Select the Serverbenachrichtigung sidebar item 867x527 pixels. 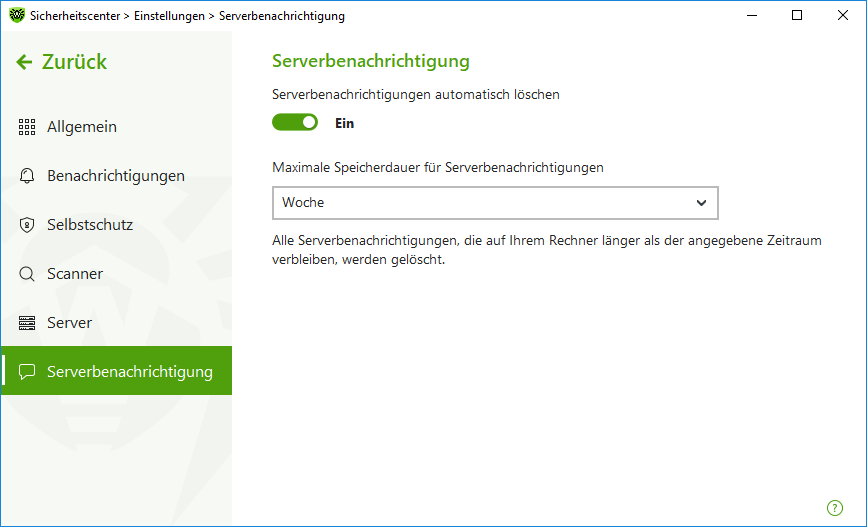[x=116, y=371]
